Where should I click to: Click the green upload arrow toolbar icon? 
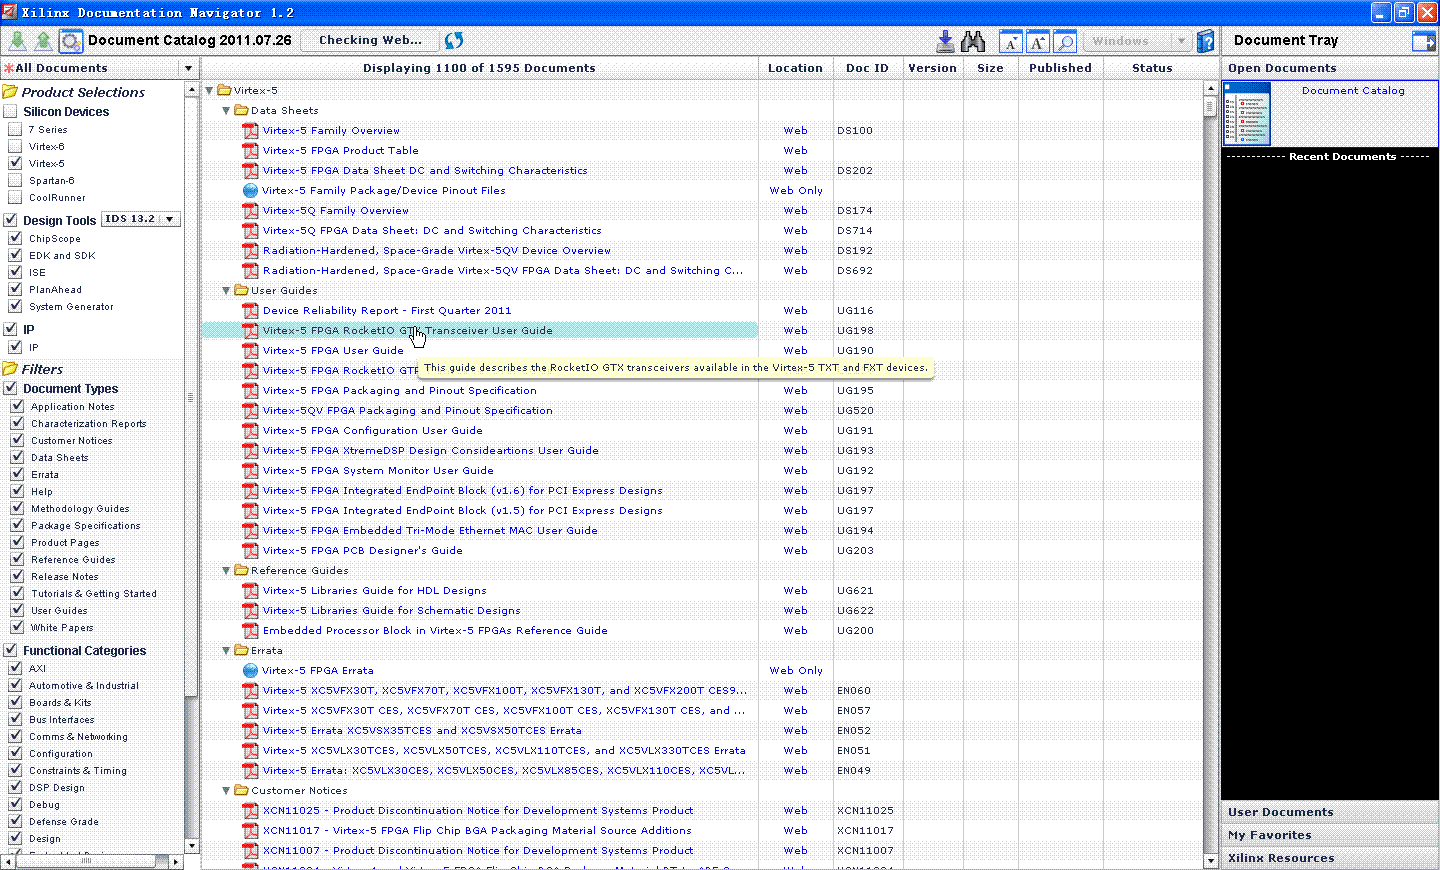[43, 41]
